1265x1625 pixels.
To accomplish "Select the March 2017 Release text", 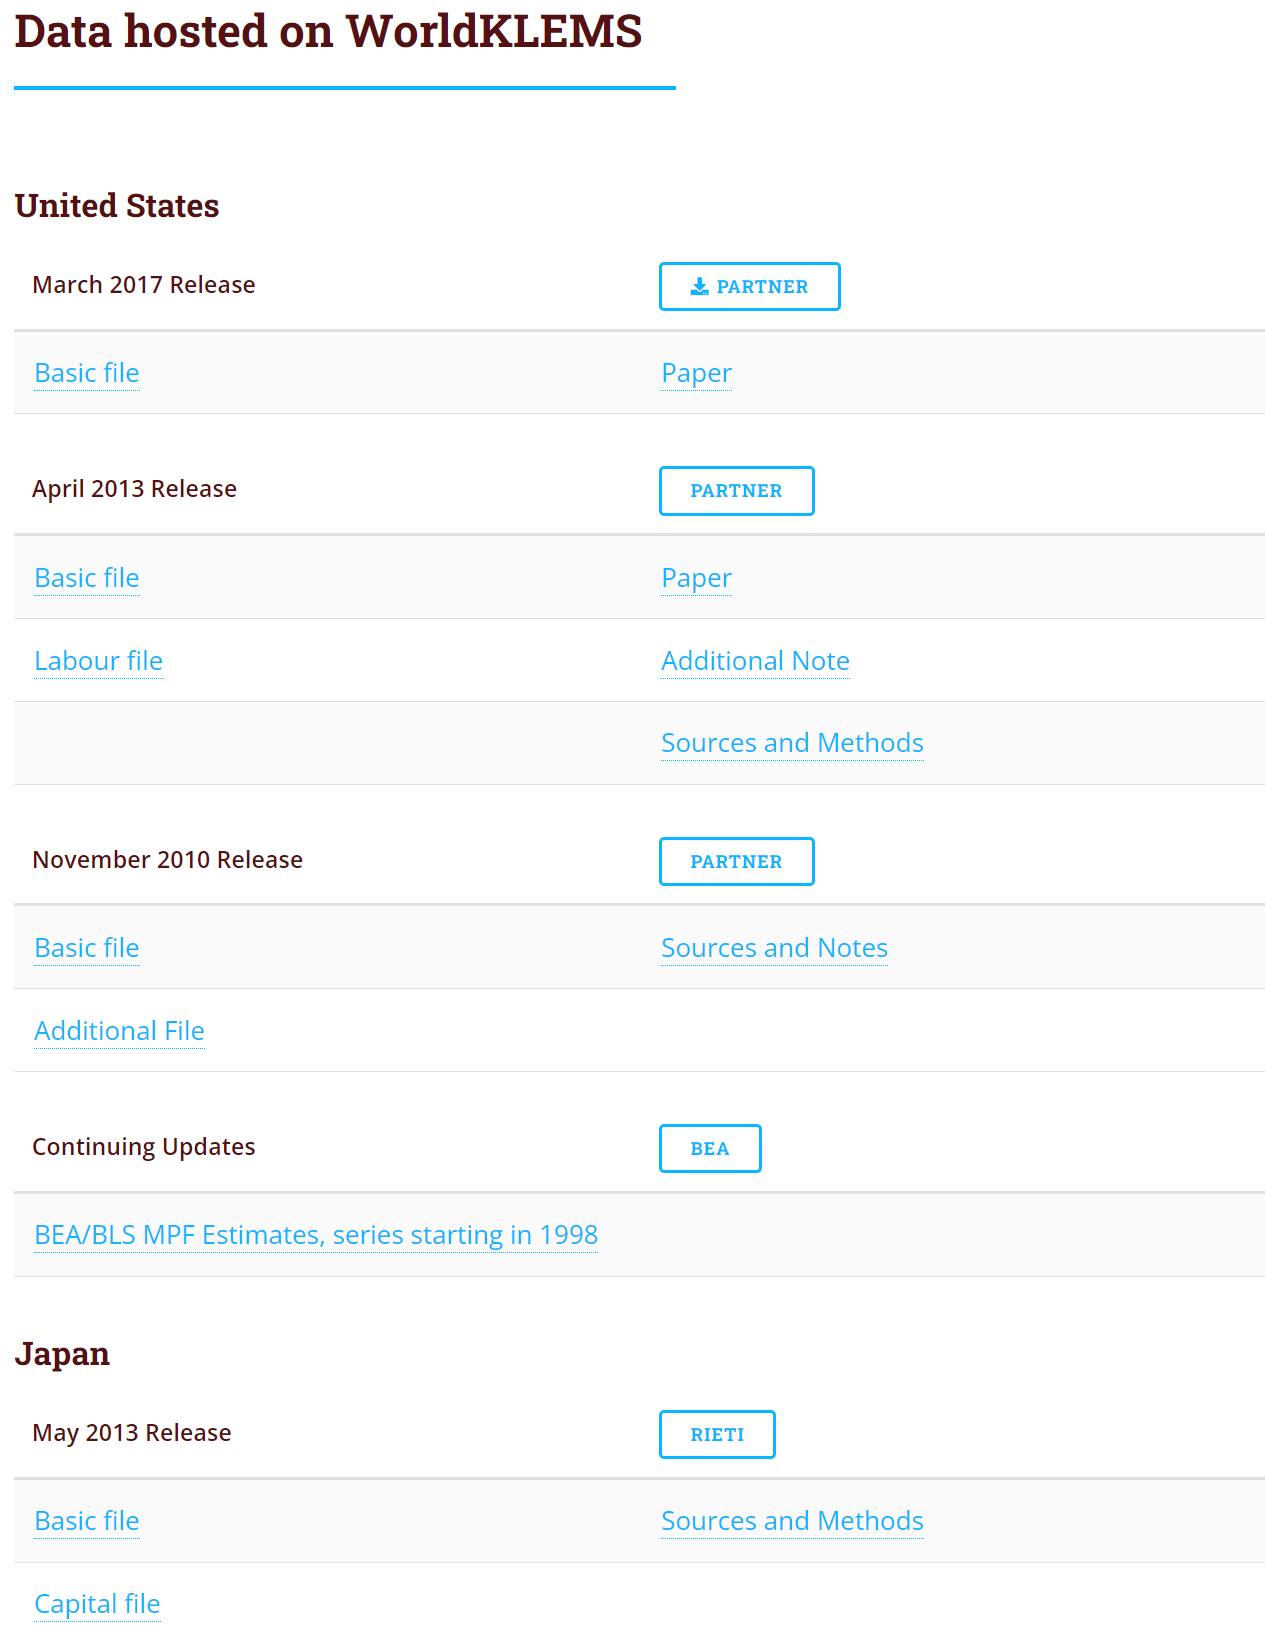I will [x=144, y=285].
